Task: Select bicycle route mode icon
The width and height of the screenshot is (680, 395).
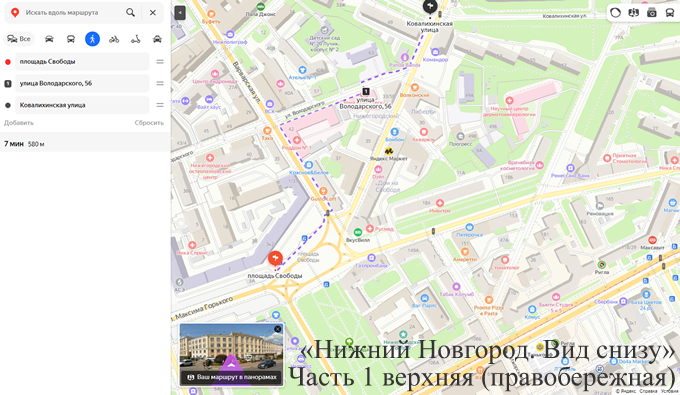Action: point(114,39)
